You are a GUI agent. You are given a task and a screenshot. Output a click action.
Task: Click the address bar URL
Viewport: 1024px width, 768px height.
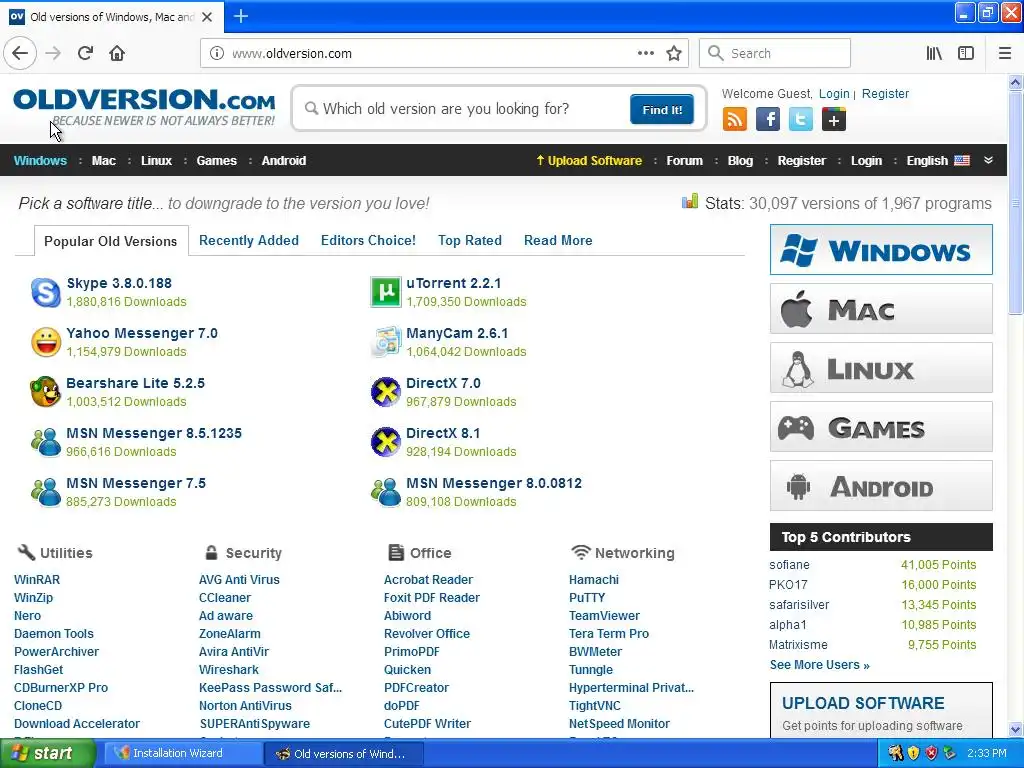coord(292,54)
